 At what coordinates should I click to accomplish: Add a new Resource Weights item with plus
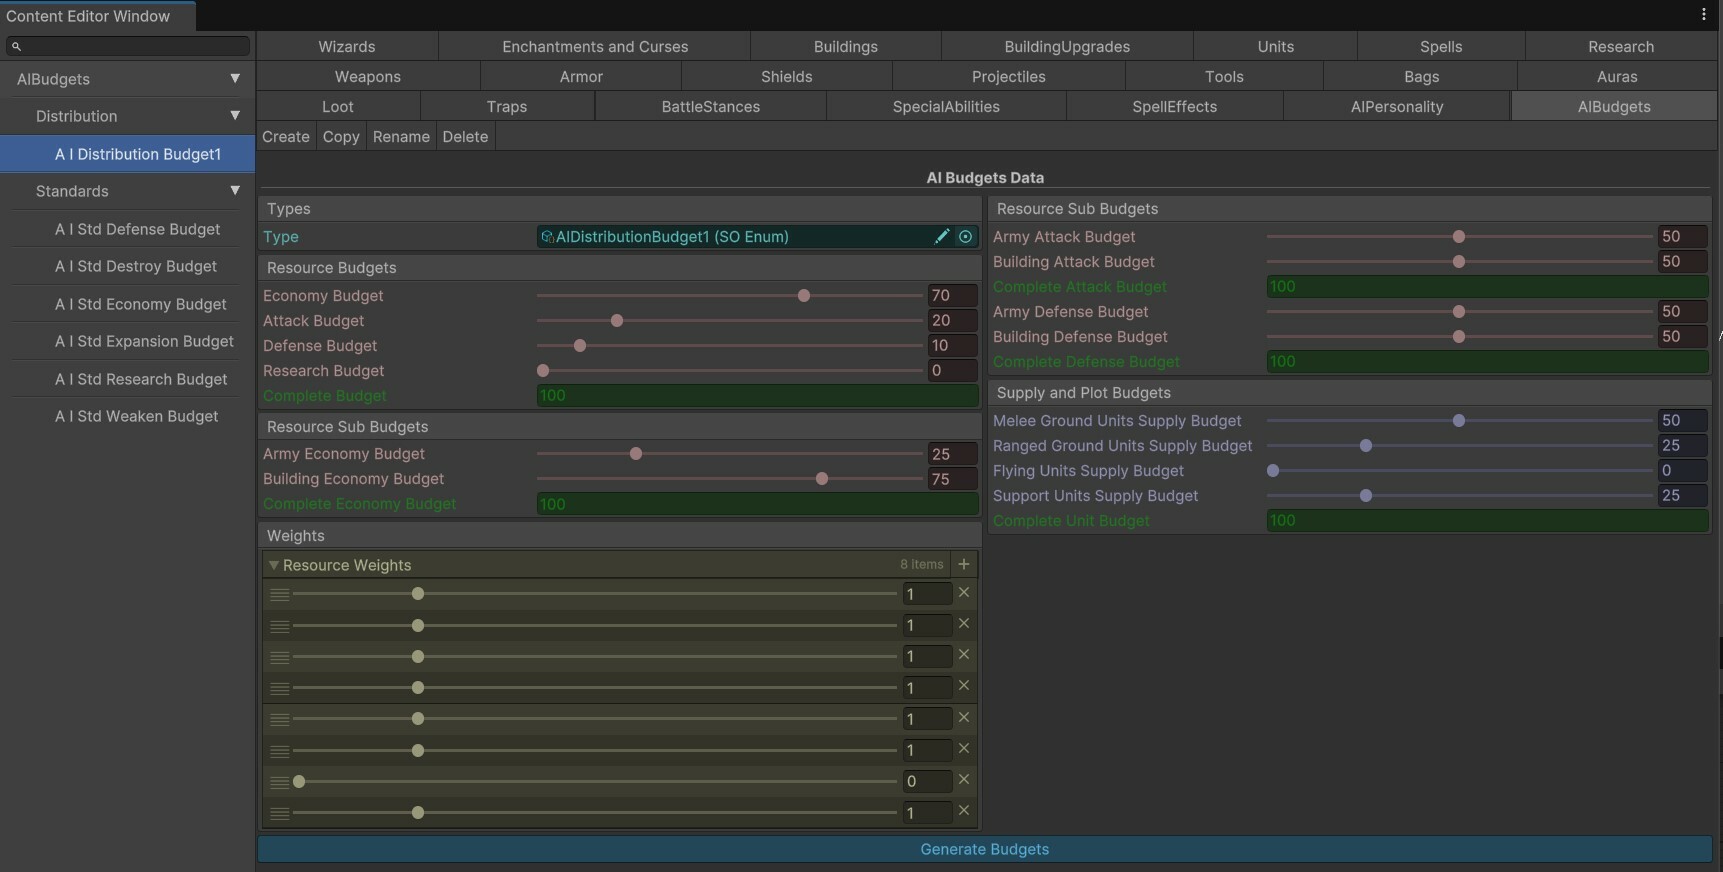(963, 565)
